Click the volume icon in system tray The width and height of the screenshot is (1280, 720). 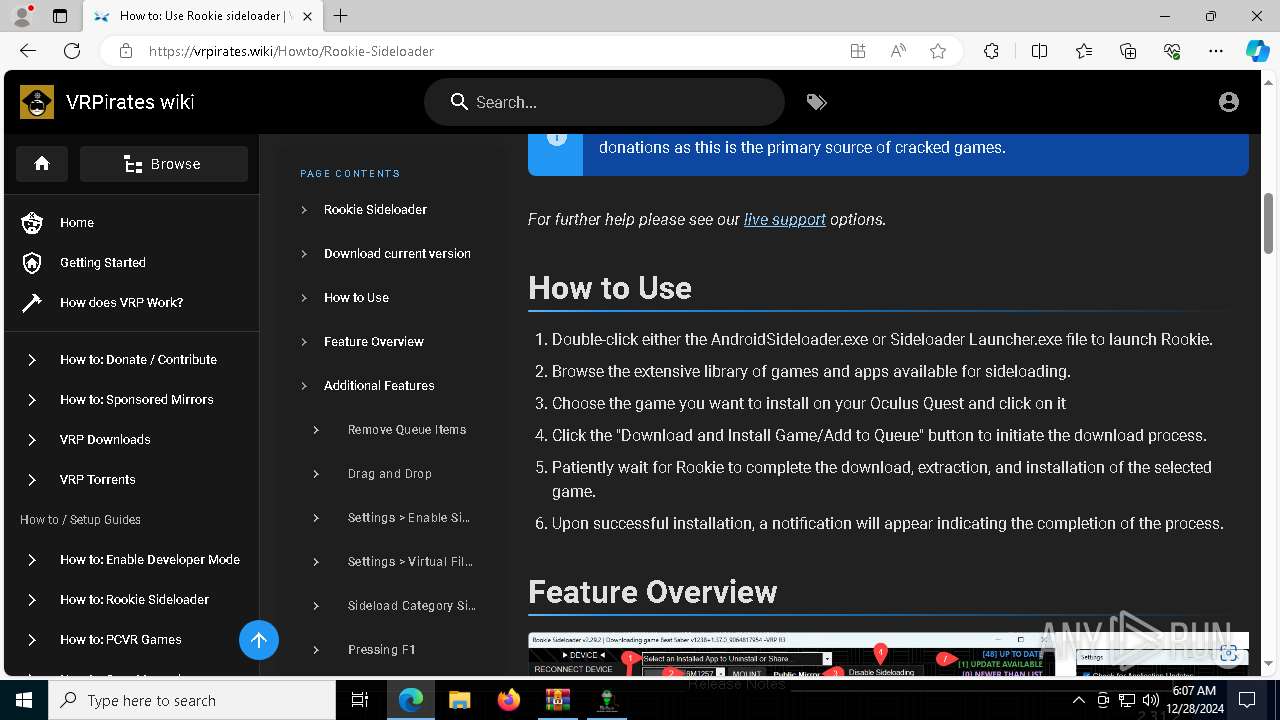pos(1151,700)
